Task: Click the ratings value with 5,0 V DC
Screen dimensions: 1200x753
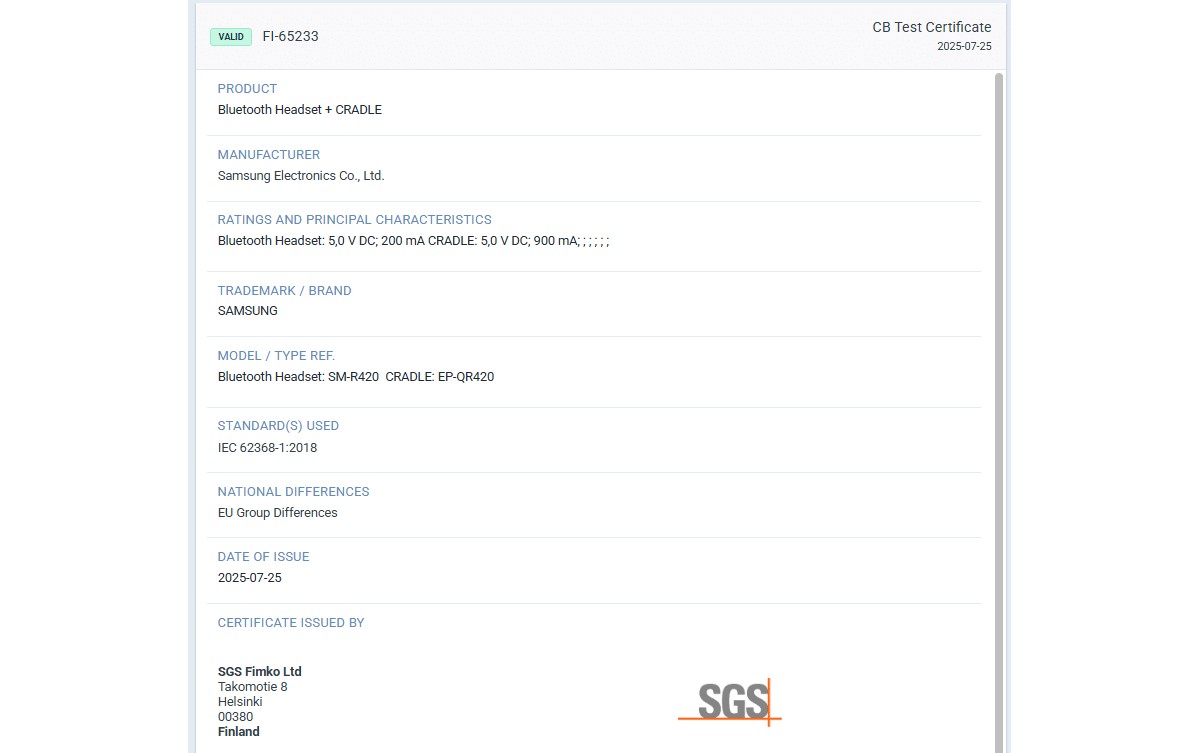Action: tap(413, 241)
